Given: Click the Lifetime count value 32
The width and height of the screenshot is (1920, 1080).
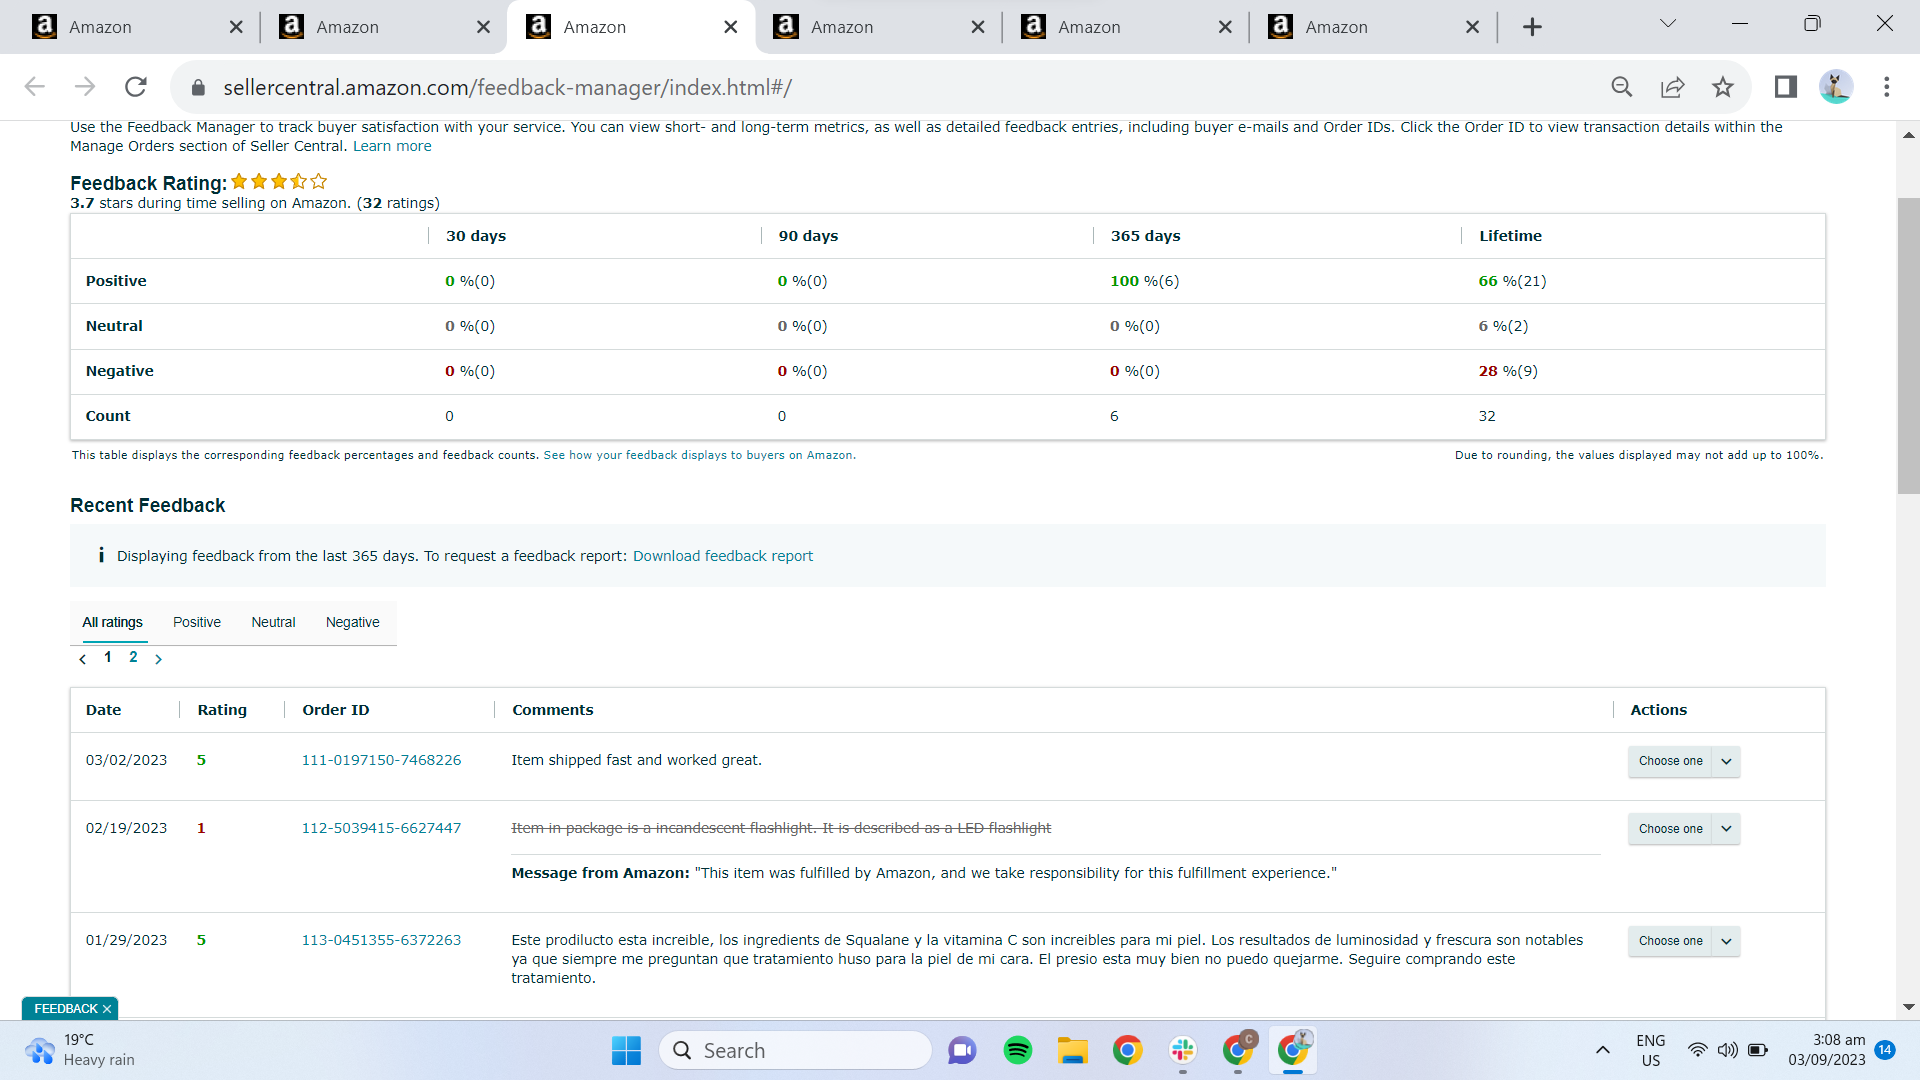Looking at the screenshot, I should (1487, 416).
